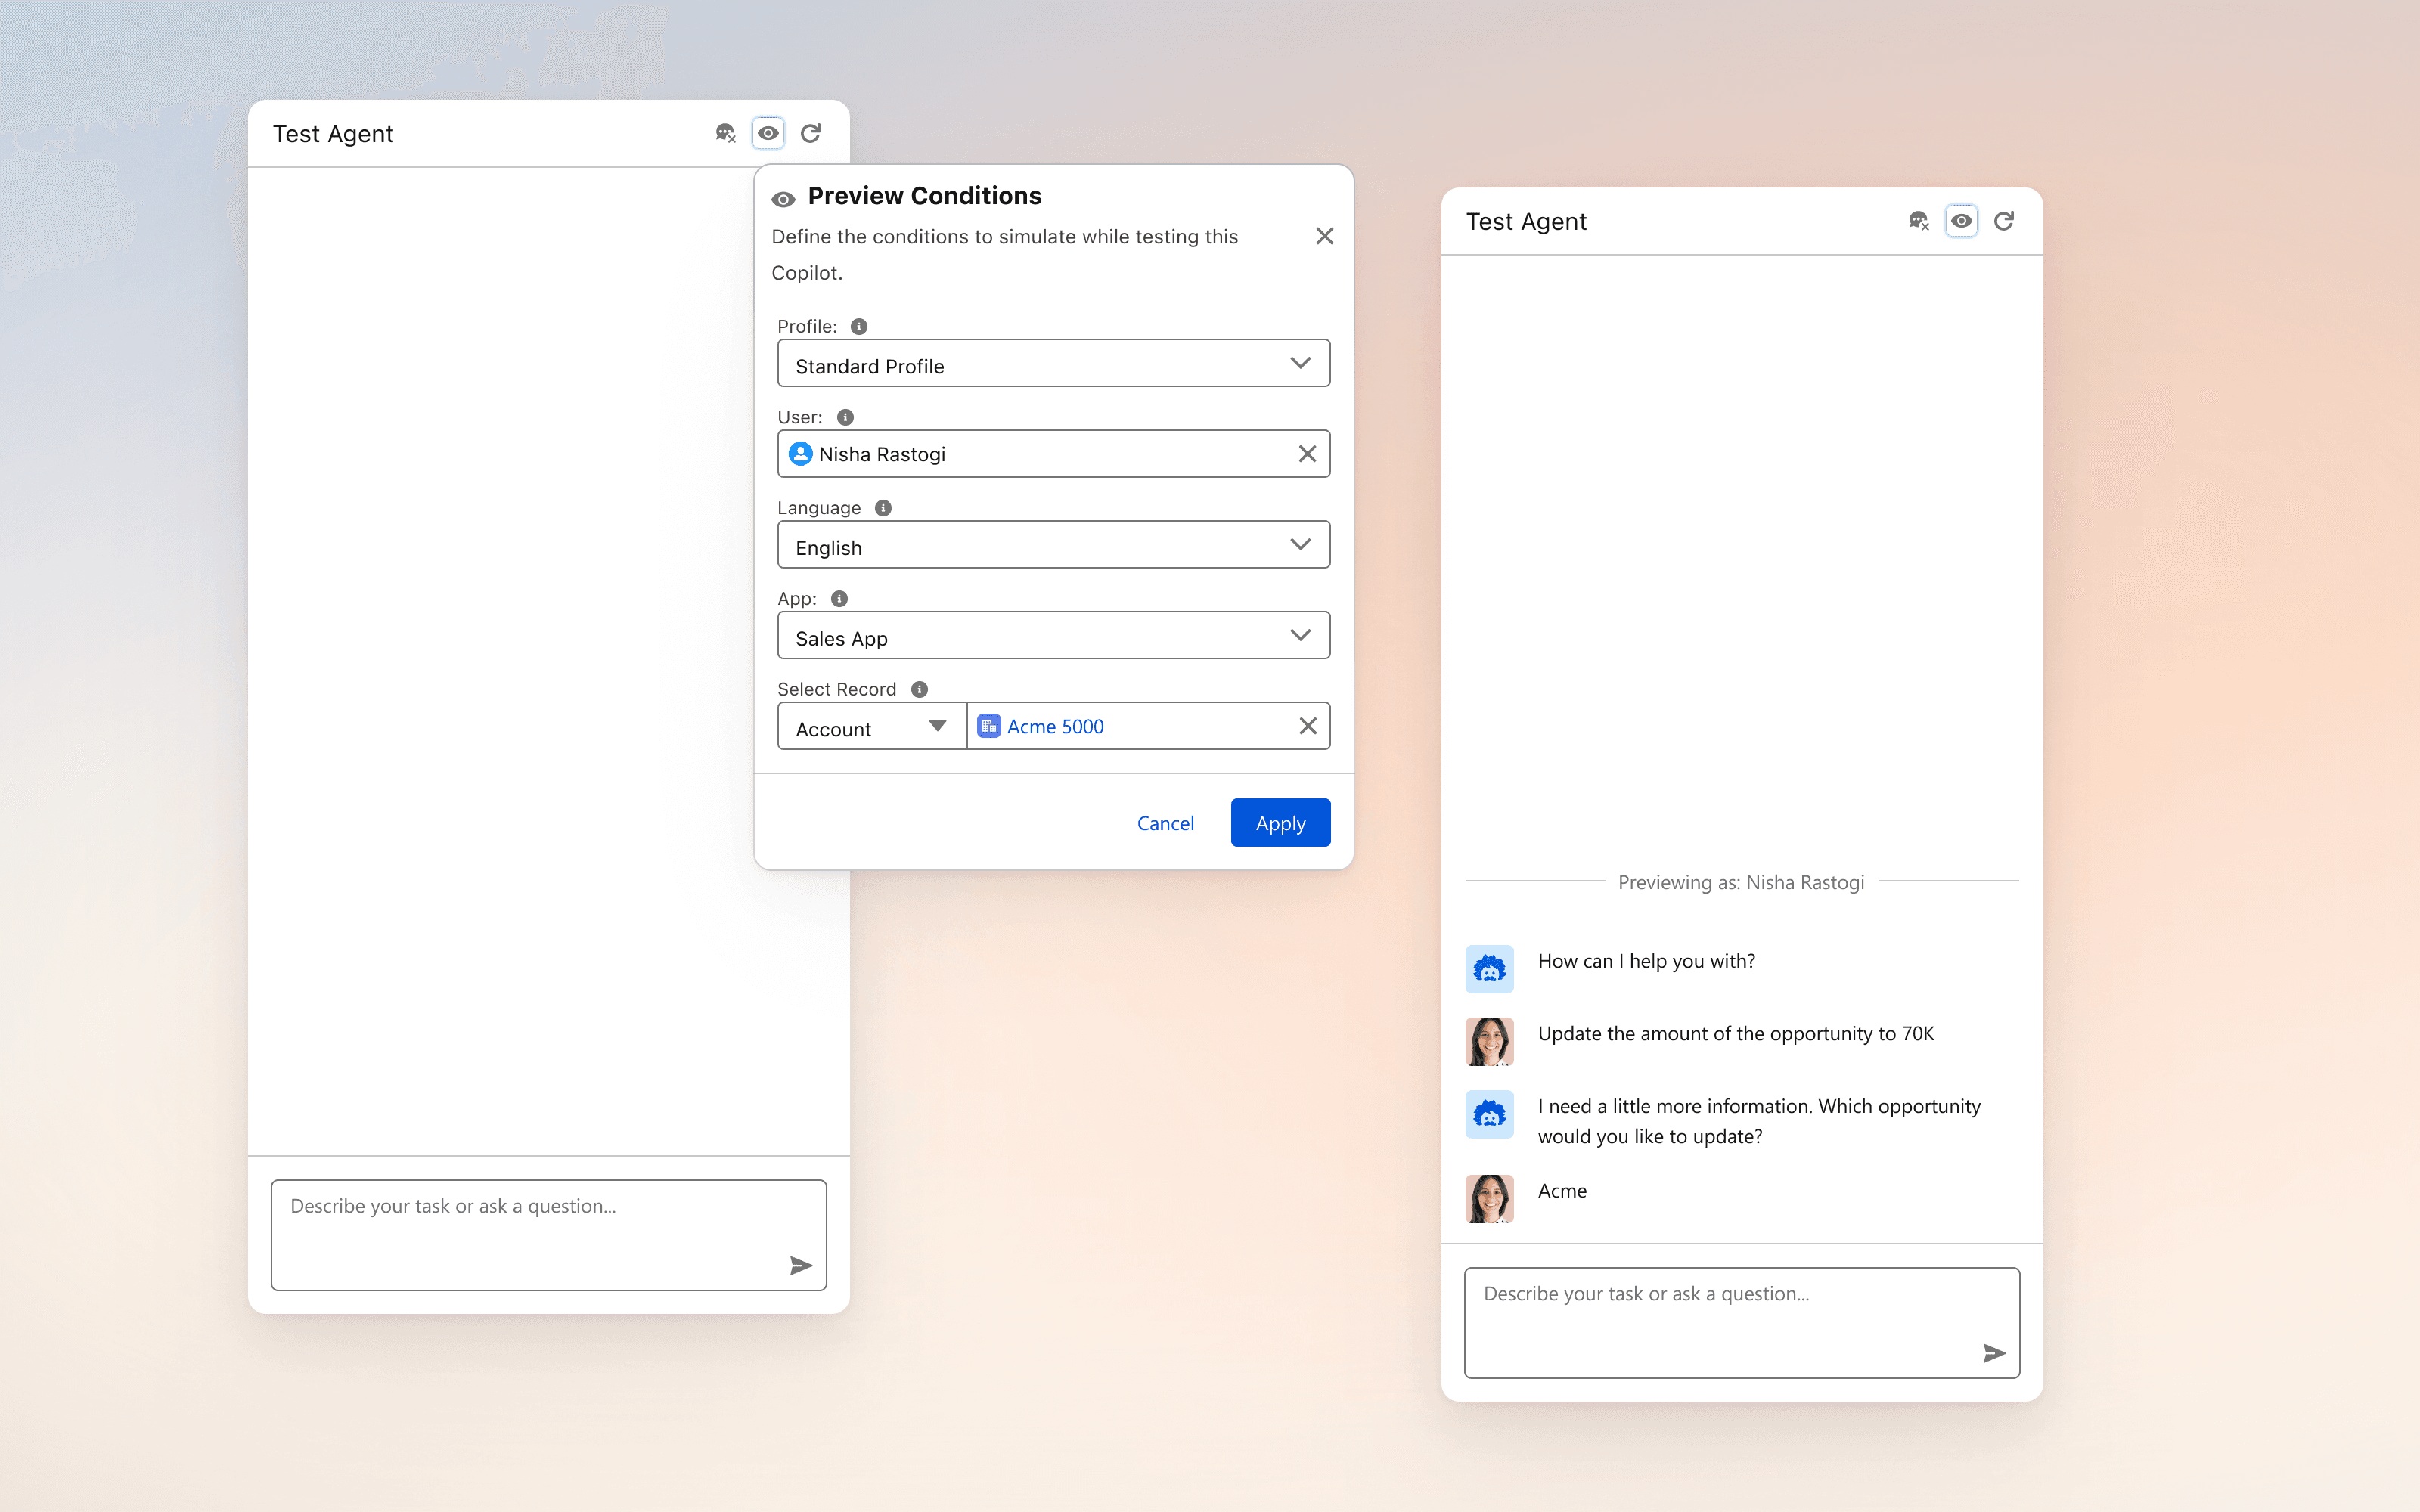
Task: Click the info icon next to Profile
Action: point(859,326)
